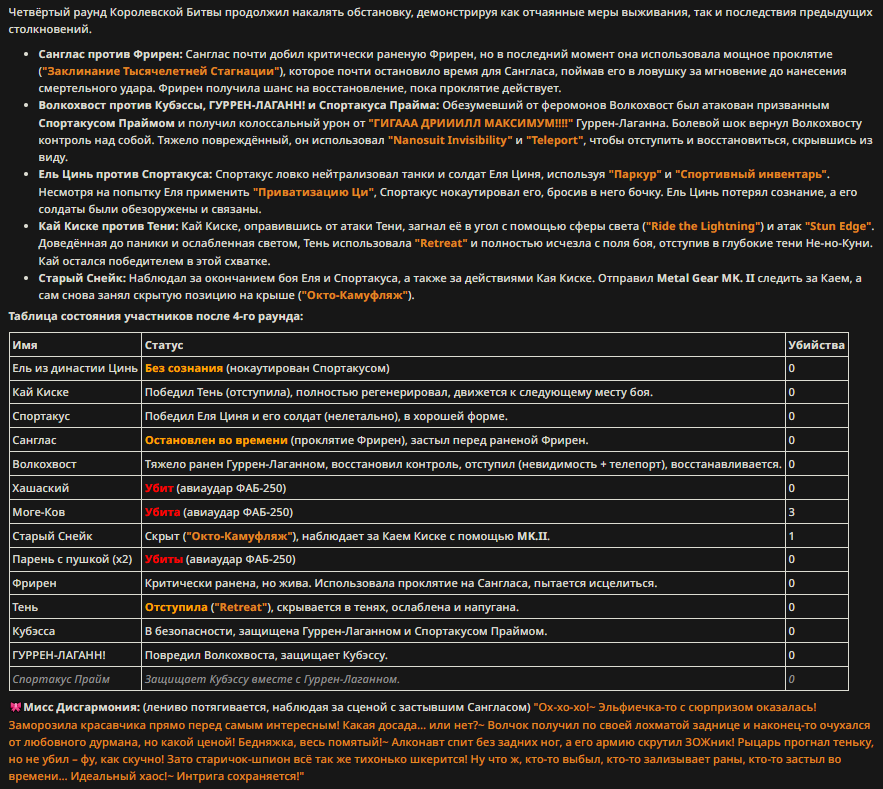Click 'Таблица состояния участников после 4-го раунда:'
This screenshot has width=883, height=789.
pyautogui.click(x=155, y=316)
